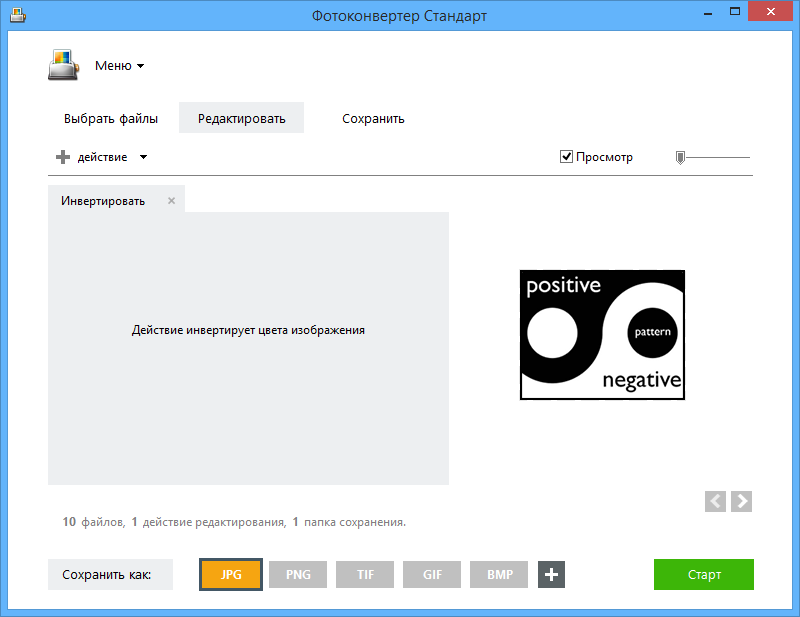Click the title bar application icon

[x=18, y=15]
